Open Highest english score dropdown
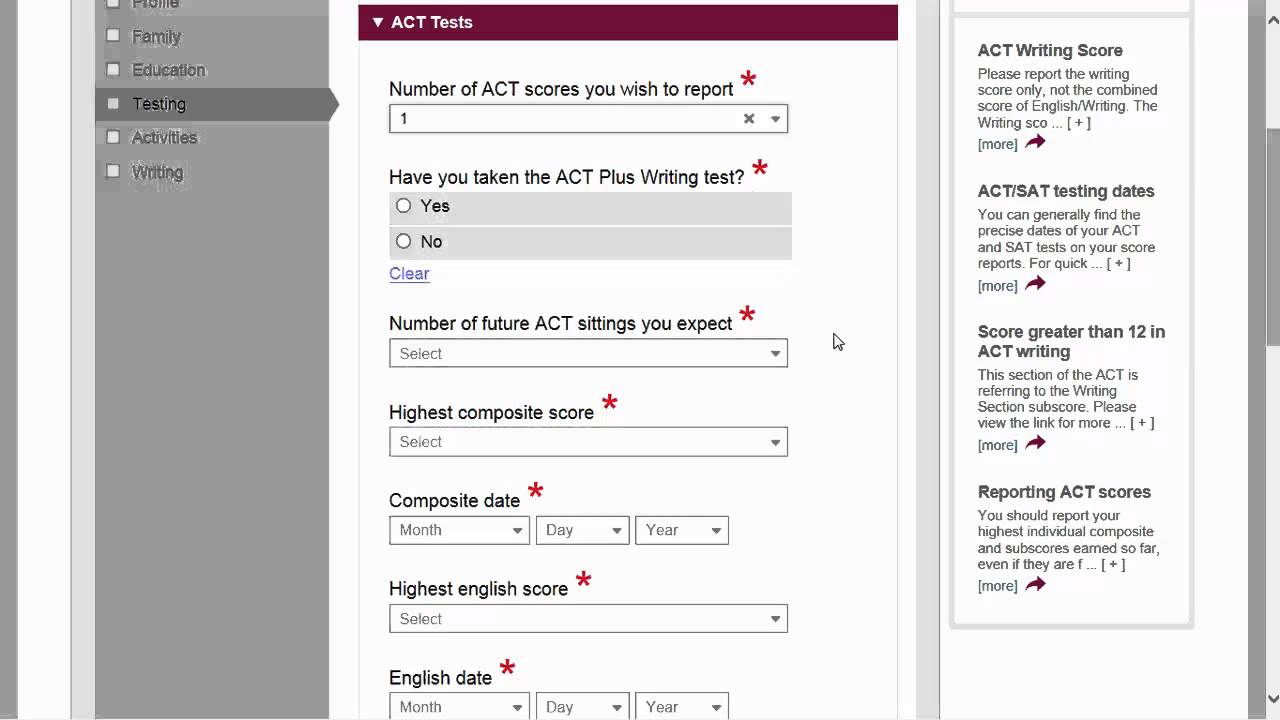The height and width of the screenshot is (720, 1280). pyautogui.click(x=588, y=619)
